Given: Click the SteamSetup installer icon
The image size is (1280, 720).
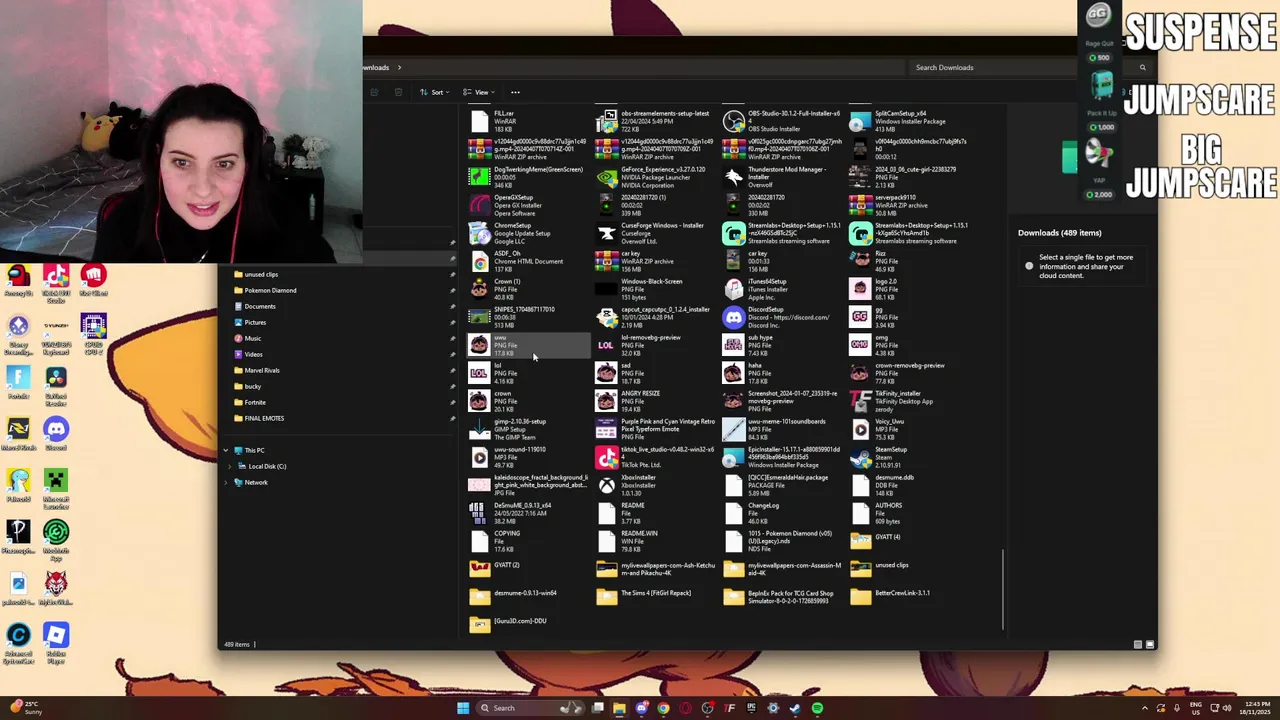Looking at the screenshot, I should pos(861,458).
